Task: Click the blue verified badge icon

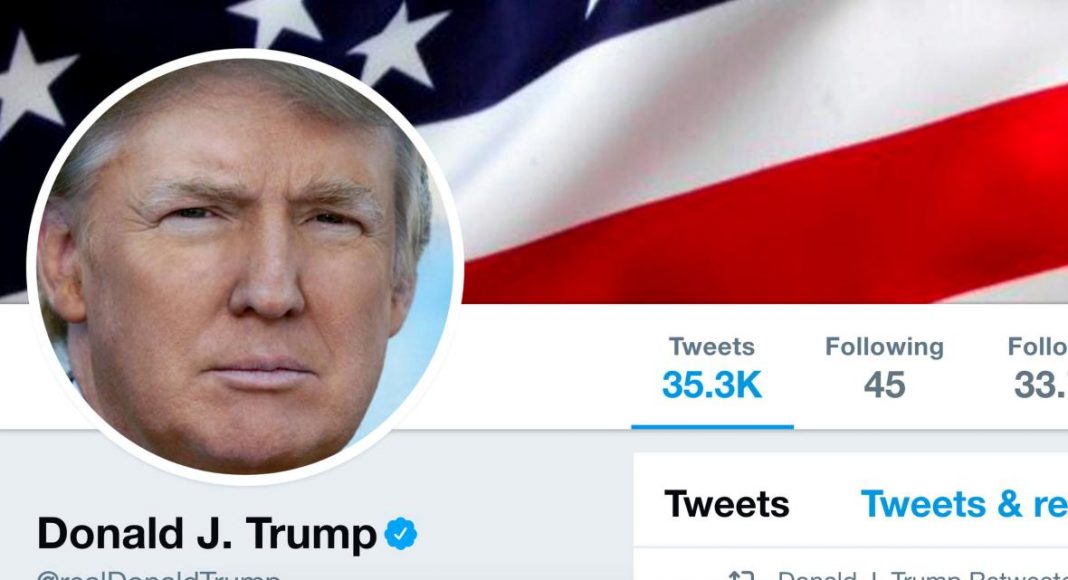Action: click(x=400, y=534)
